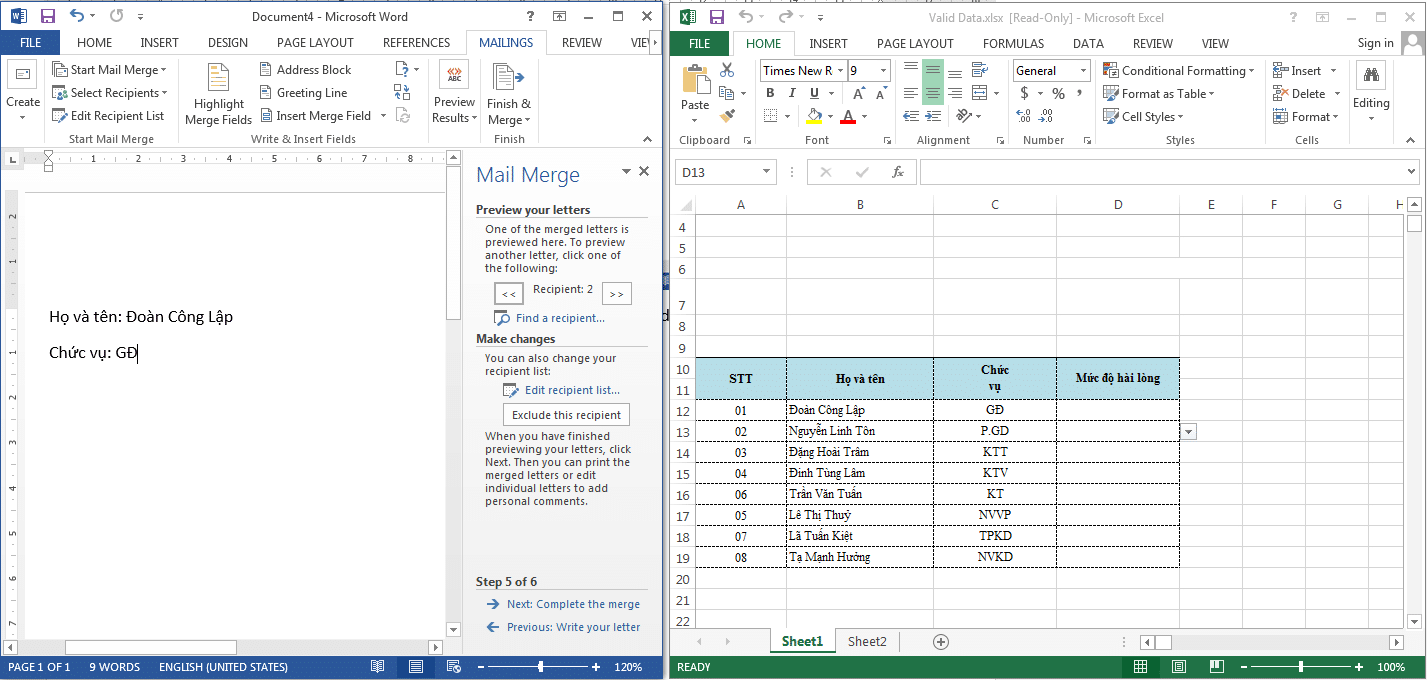Apply Percent Style in Excel
Screen dimensions: 1427x680
click(1058, 93)
